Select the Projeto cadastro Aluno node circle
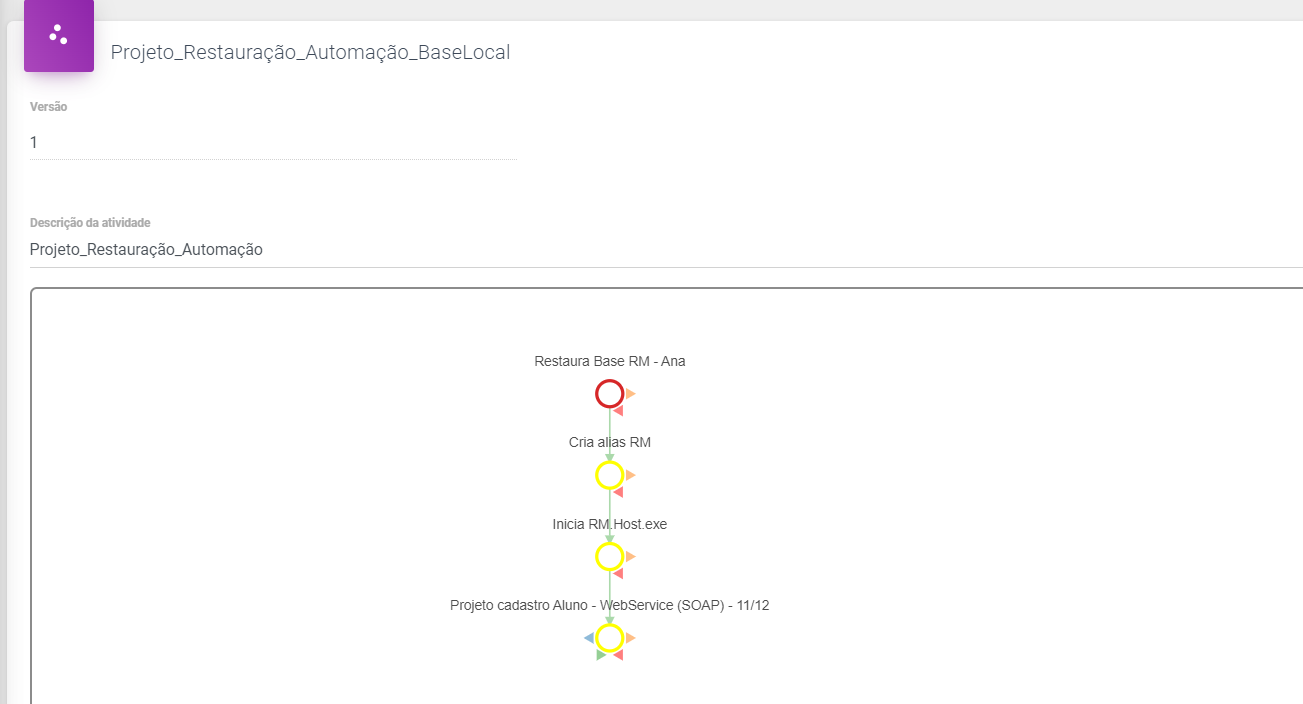Viewport: 1303px width, 704px height. (610, 637)
